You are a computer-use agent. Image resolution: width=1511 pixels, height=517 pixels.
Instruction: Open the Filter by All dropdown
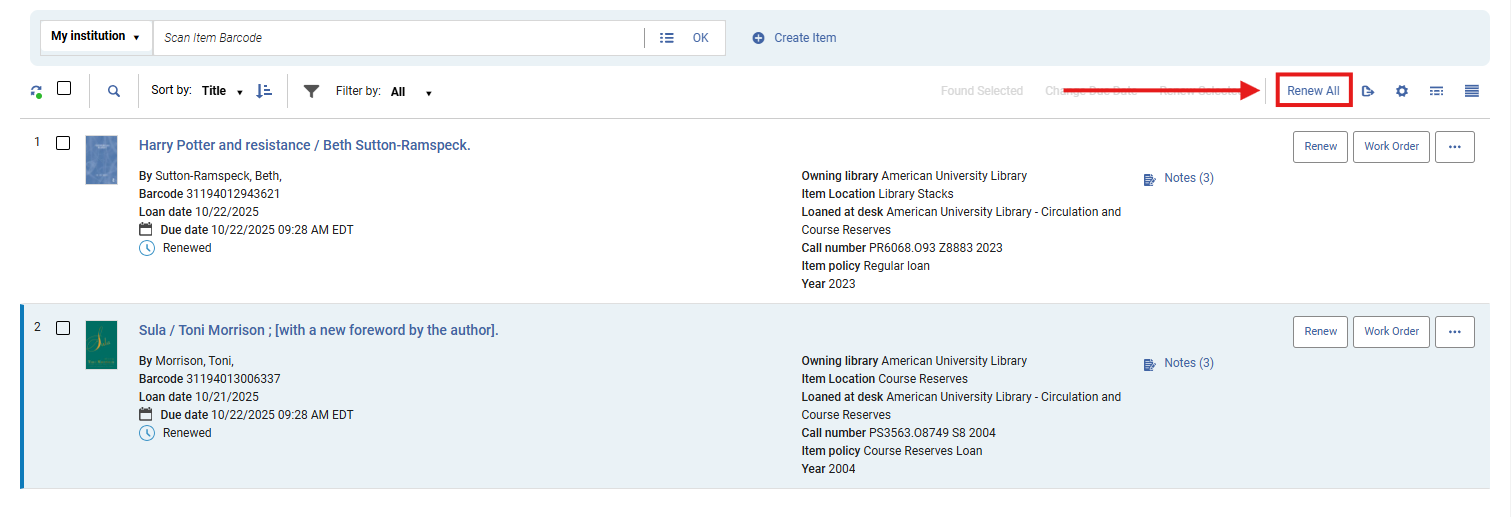[411, 92]
